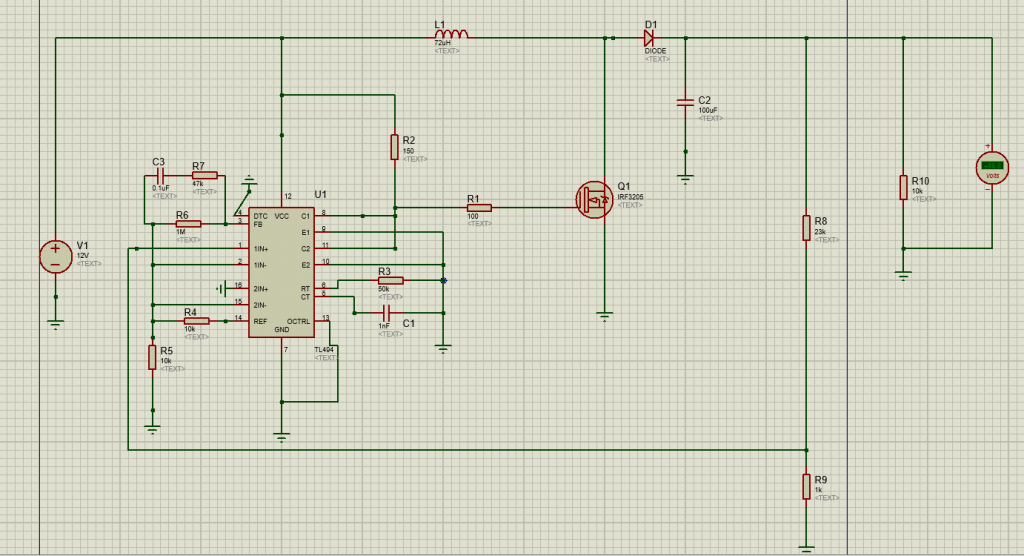Select the Q1 MOSFET transistor symbol
The image size is (1024, 556).
pos(594,200)
